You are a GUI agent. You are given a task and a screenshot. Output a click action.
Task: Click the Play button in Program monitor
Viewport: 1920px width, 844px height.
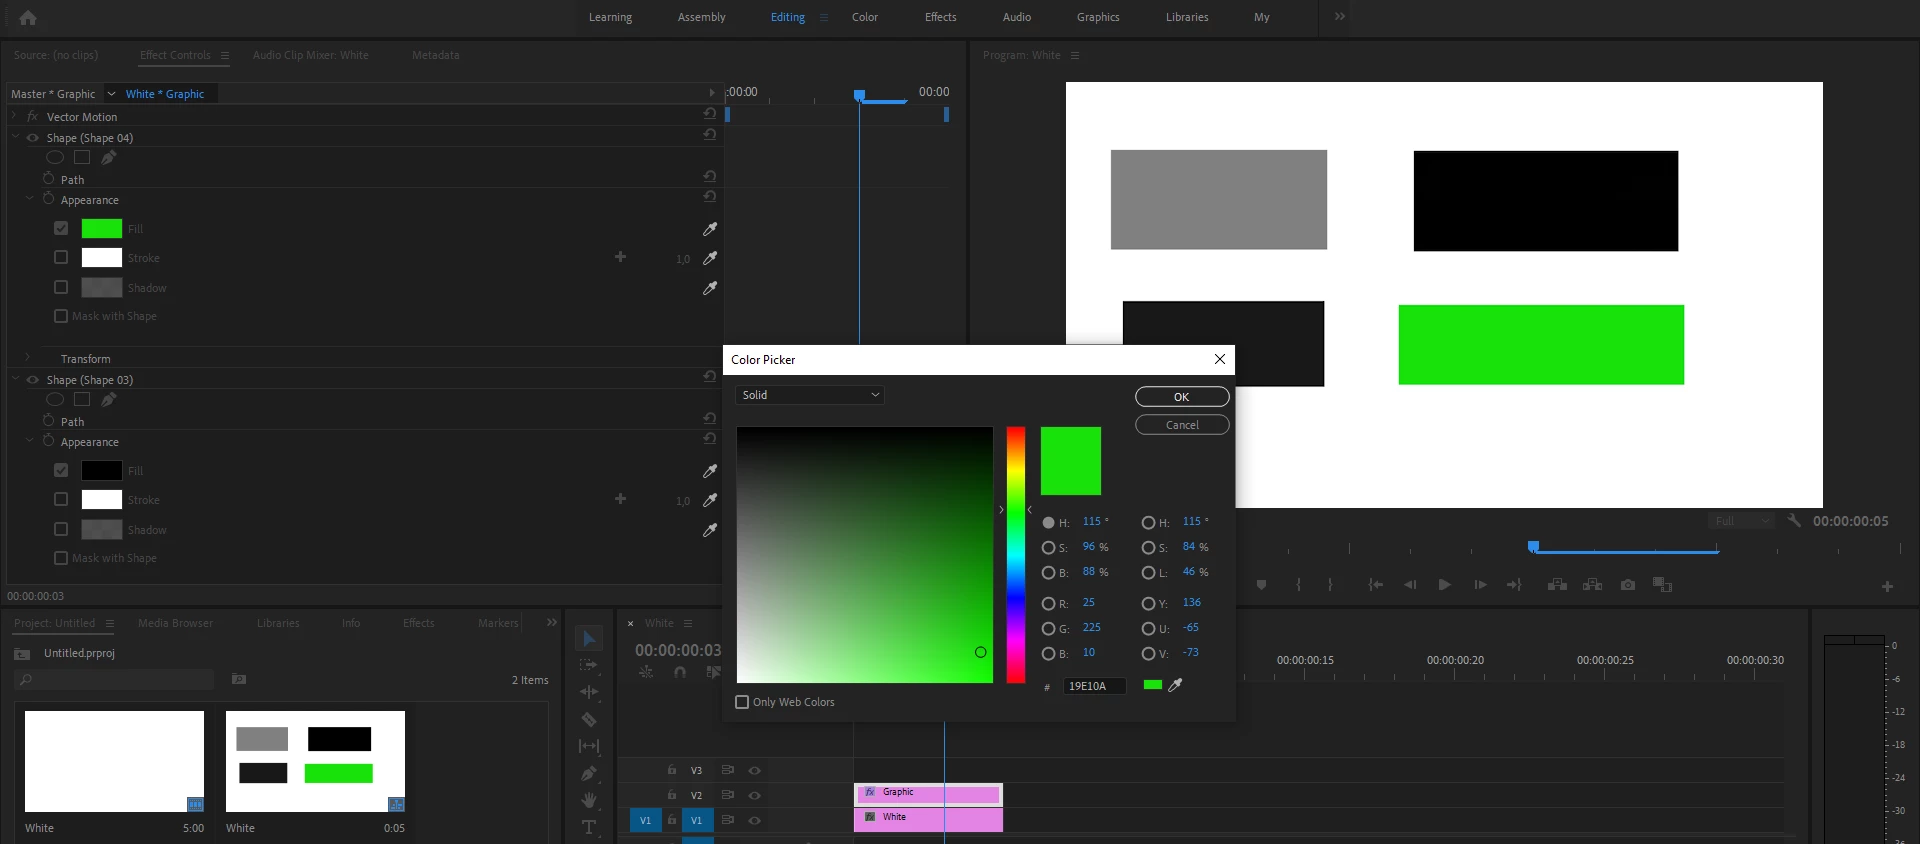click(x=1444, y=585)
